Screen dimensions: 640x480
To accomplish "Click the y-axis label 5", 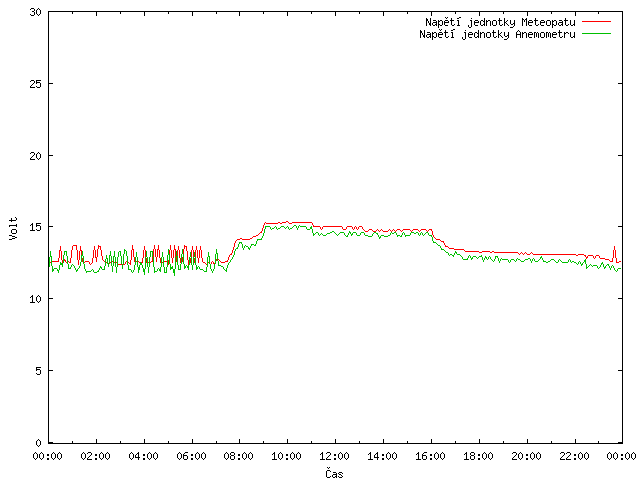I will 38,371.
